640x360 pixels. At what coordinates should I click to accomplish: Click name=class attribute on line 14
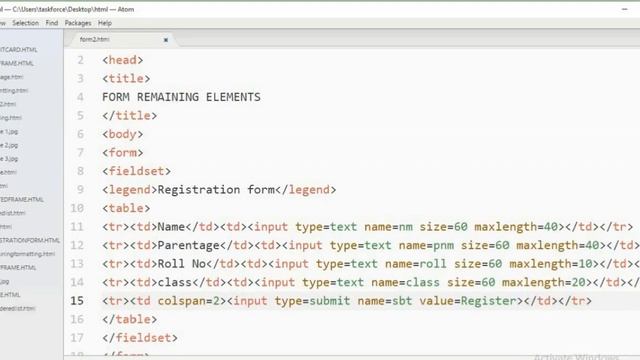405,282
